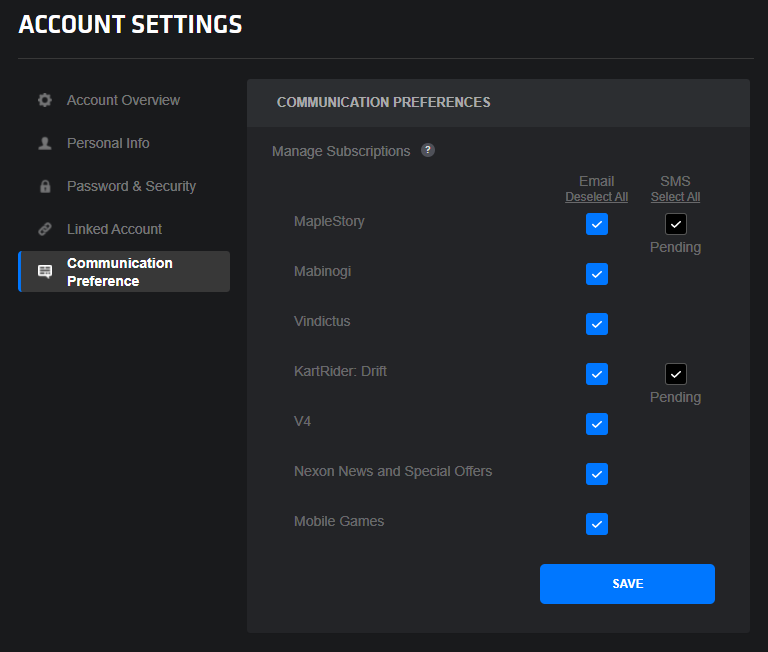Click the Linked Account chain icon
This screenshot has width=768, height=652.
[45, 229]
